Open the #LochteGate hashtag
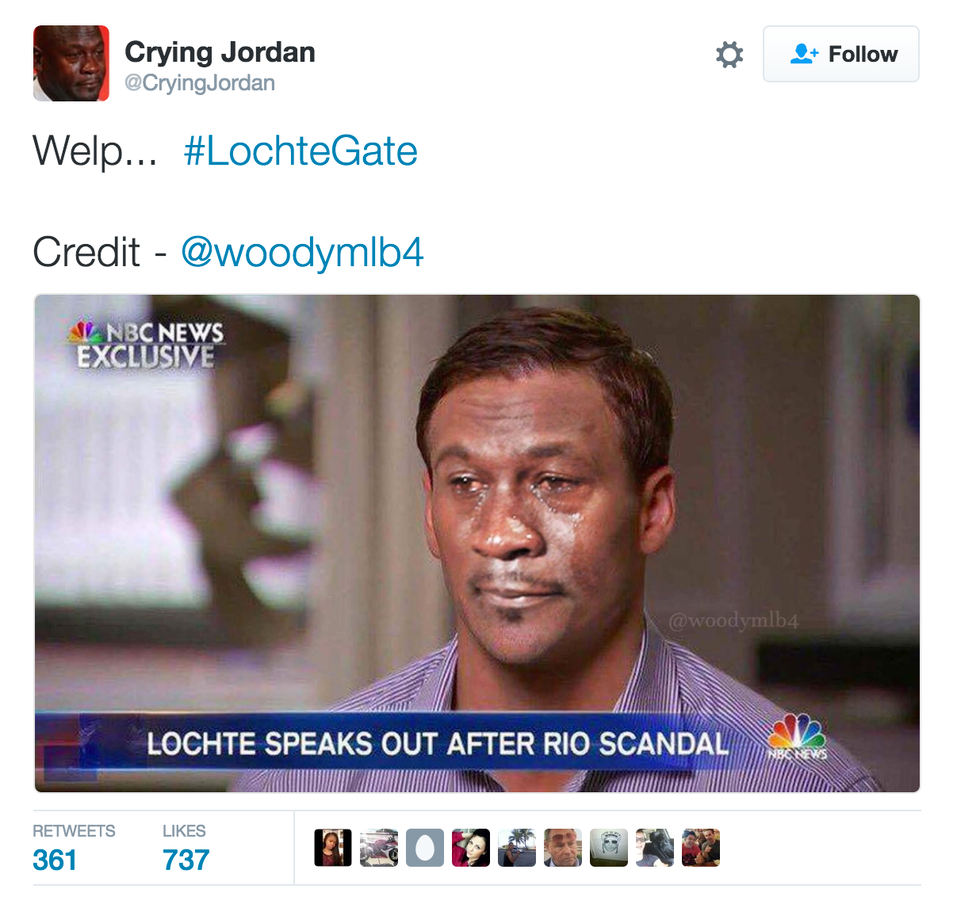The width and height of the screenshot is (980, 900). 301,151
